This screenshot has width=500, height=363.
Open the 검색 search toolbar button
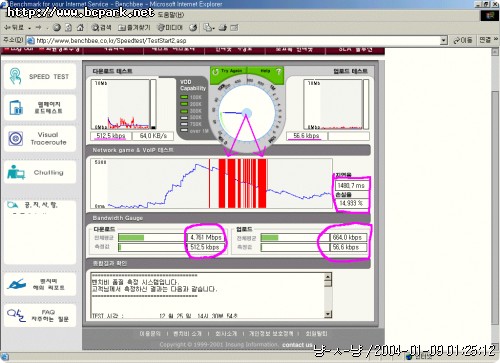[x=101, y=28]
